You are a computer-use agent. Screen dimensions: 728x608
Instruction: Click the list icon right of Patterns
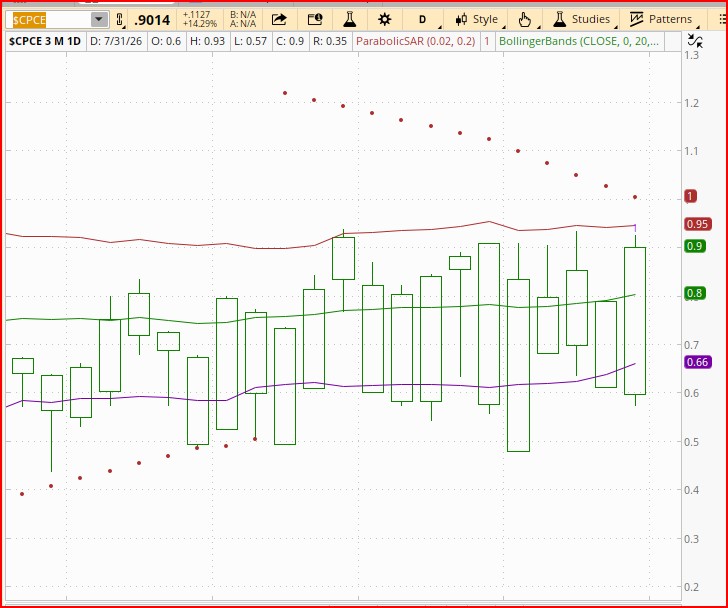click(722, 19)
